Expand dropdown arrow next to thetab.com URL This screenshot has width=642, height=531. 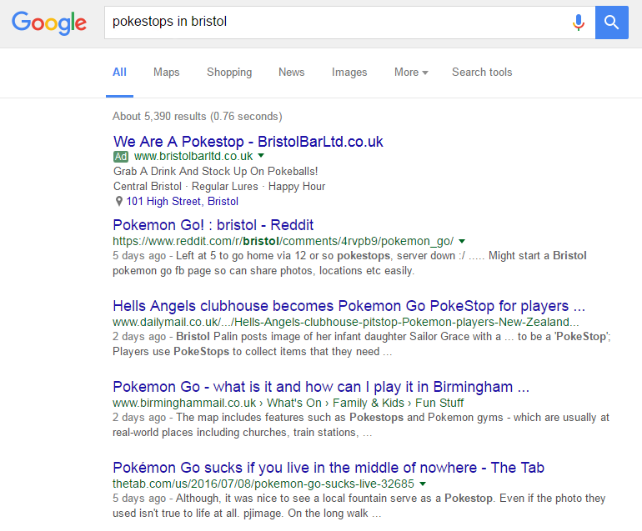coord(423,484)
